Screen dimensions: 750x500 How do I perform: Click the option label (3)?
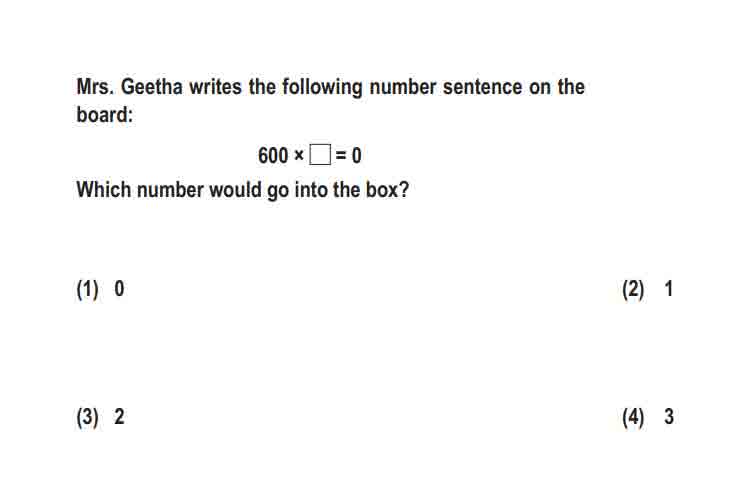coord(88,417)
